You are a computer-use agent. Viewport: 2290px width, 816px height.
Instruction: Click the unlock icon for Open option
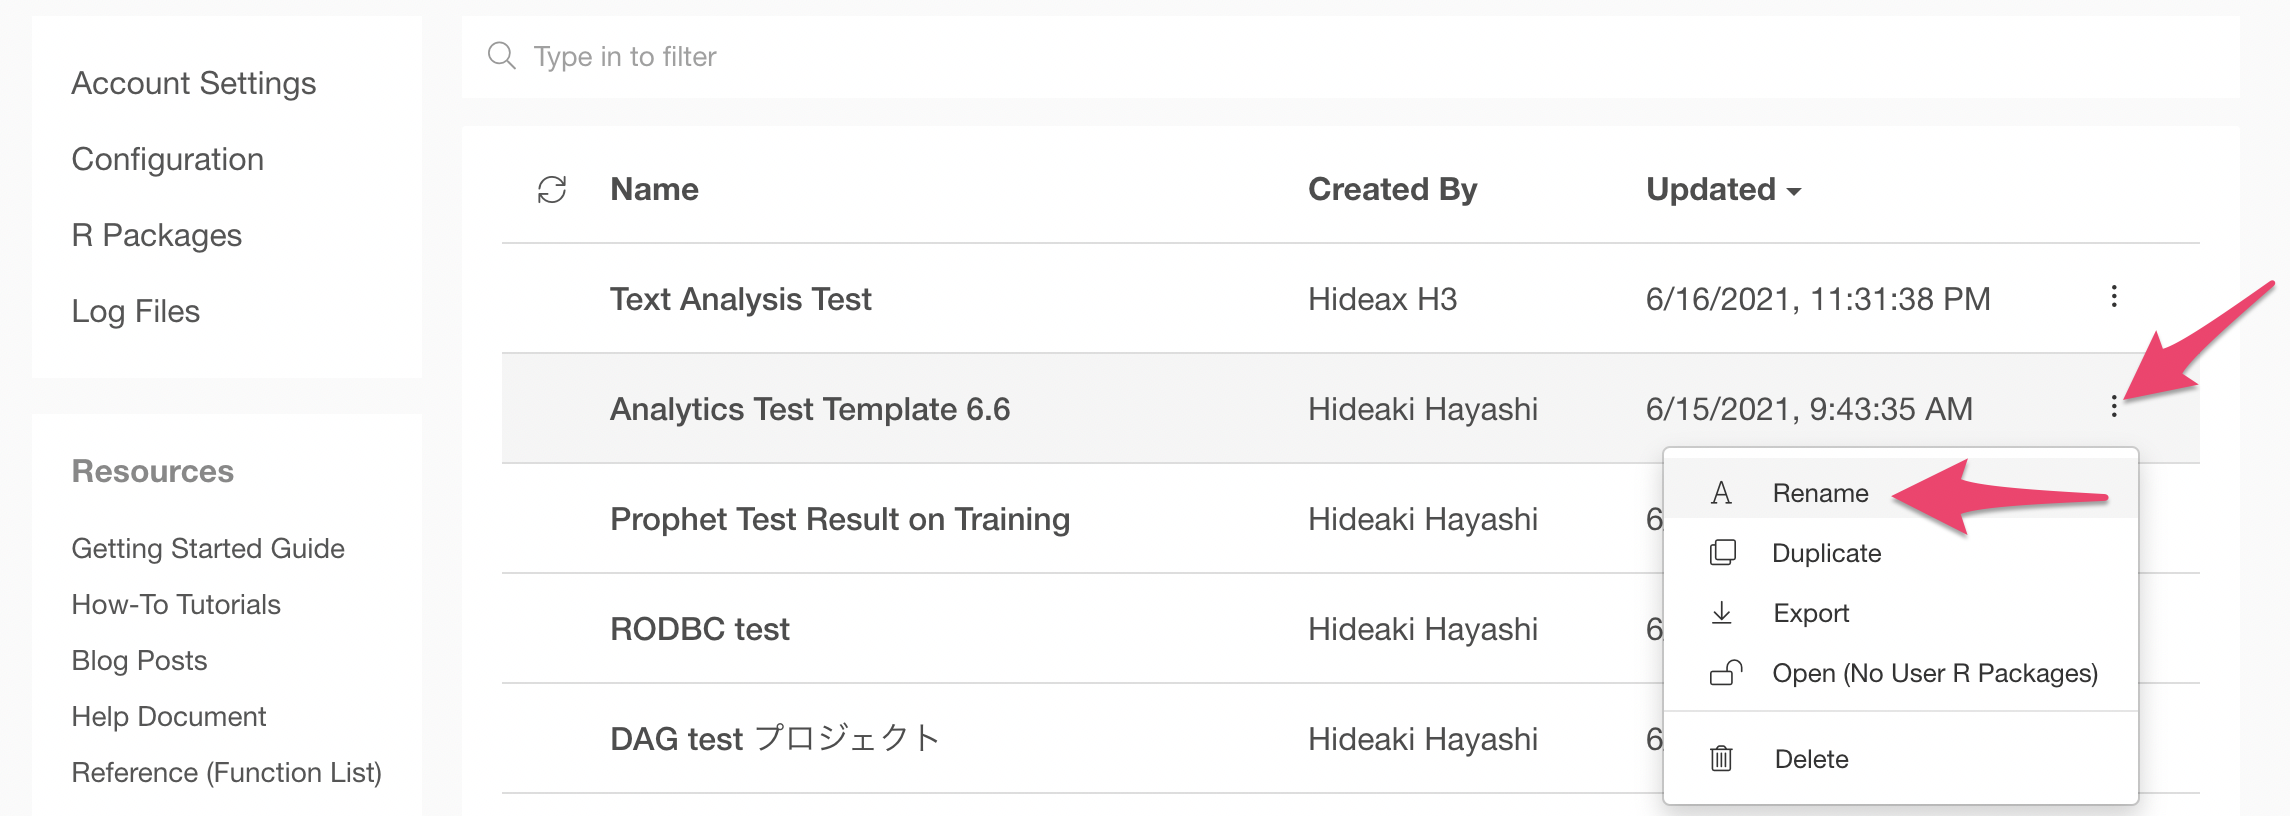[1725, 673]
